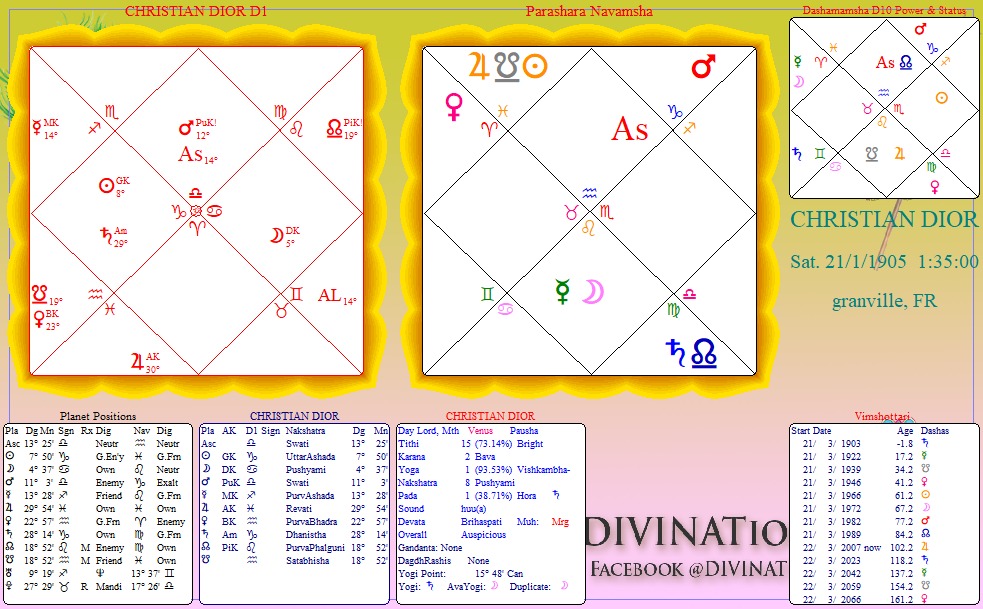Select birth date Sat. 21/1/1905 text
Viewport: 983px width, 609px height.
pos(848,262)
